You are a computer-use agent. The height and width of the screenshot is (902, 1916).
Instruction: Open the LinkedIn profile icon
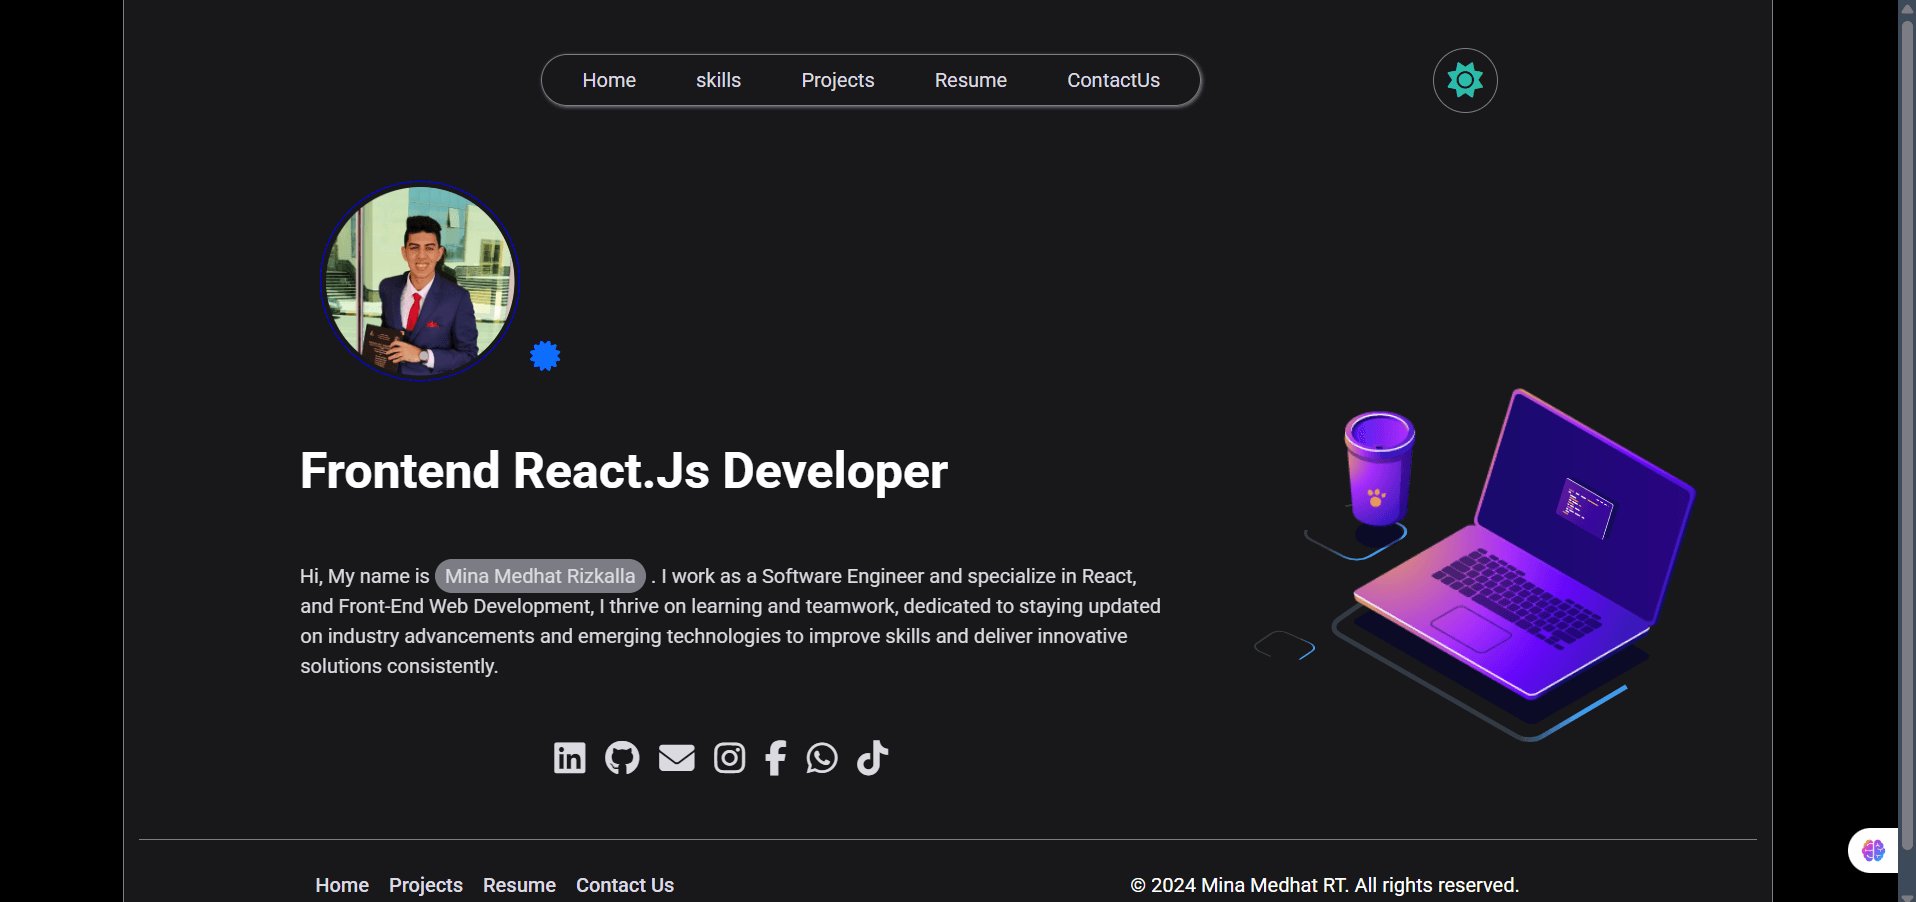tap(570, 758)
